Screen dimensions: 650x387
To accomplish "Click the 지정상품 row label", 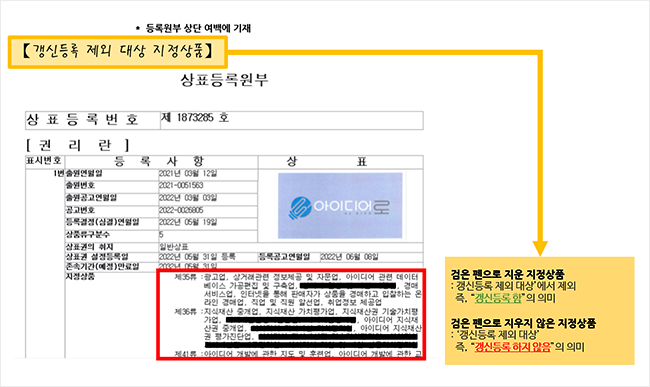I will coord(80,276).
